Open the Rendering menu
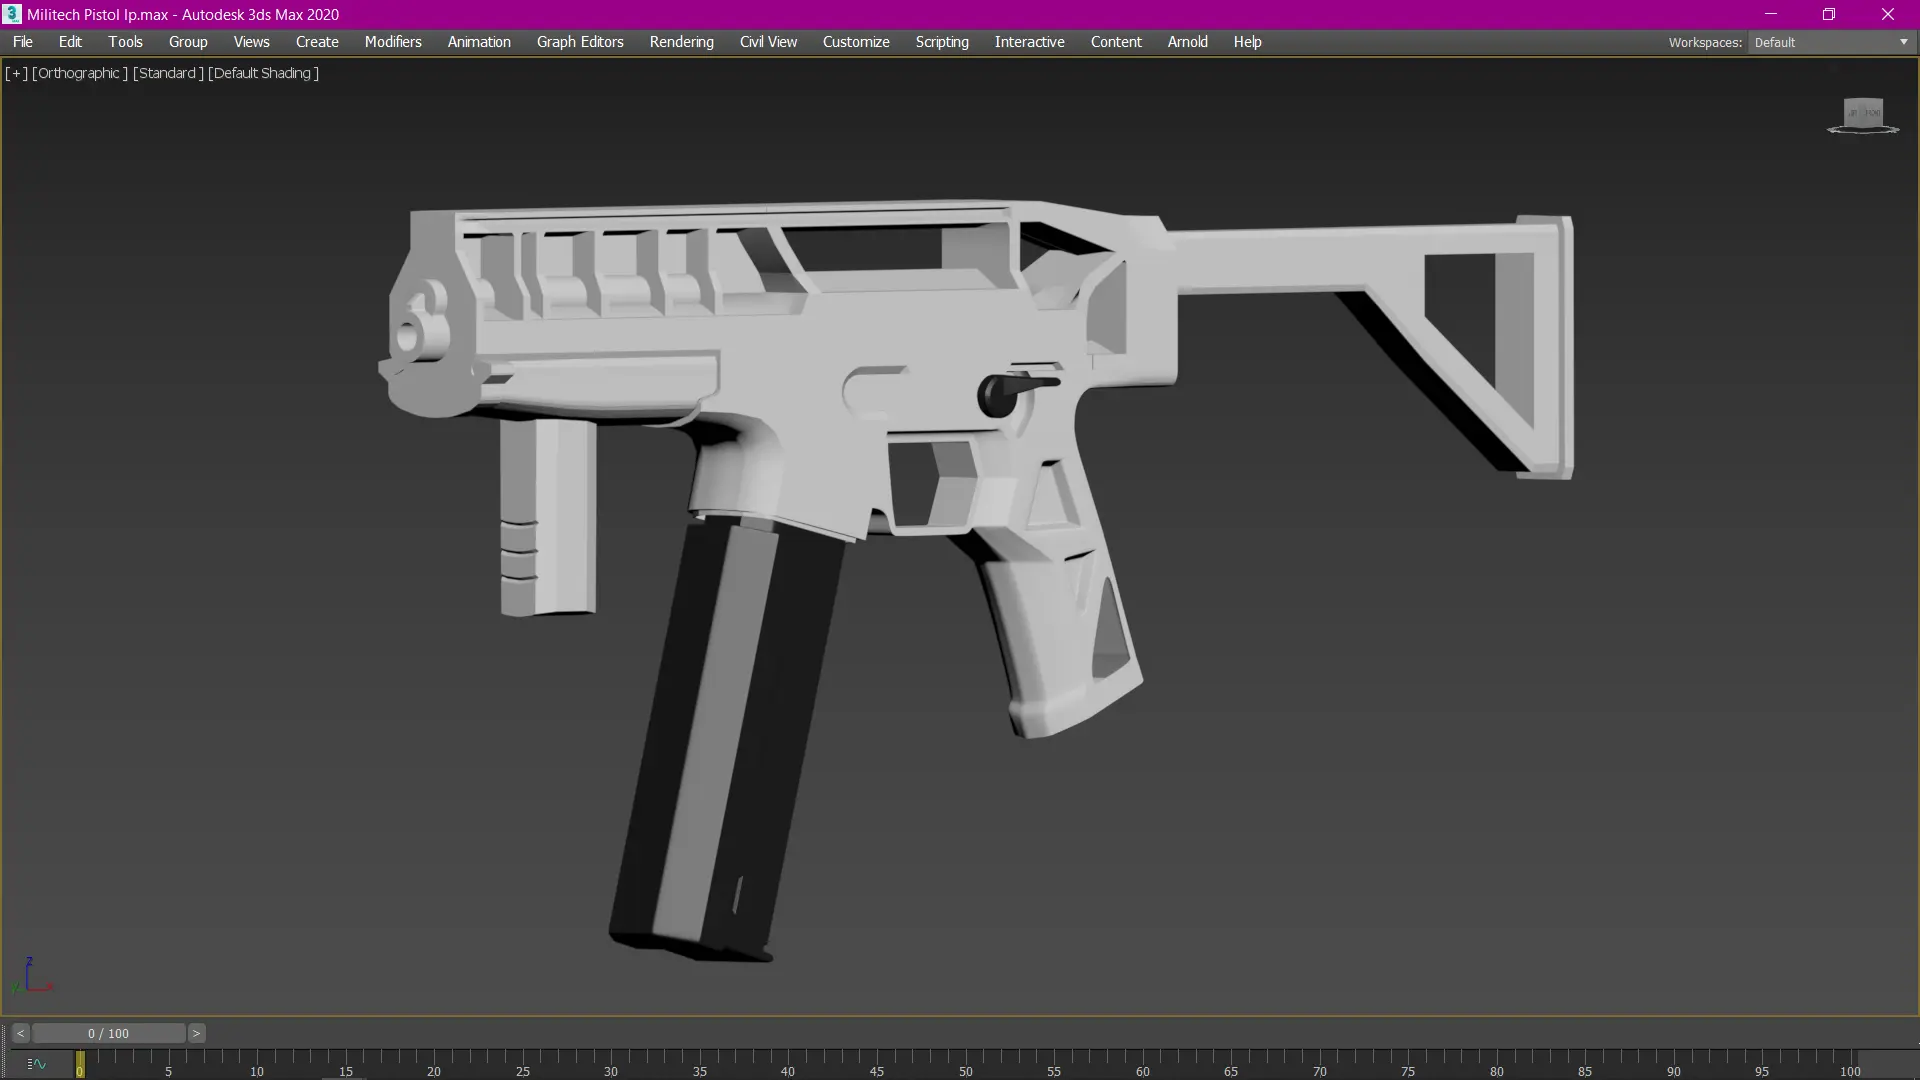The width and height of the screenshot is (1920, 1080). [682, 42]
